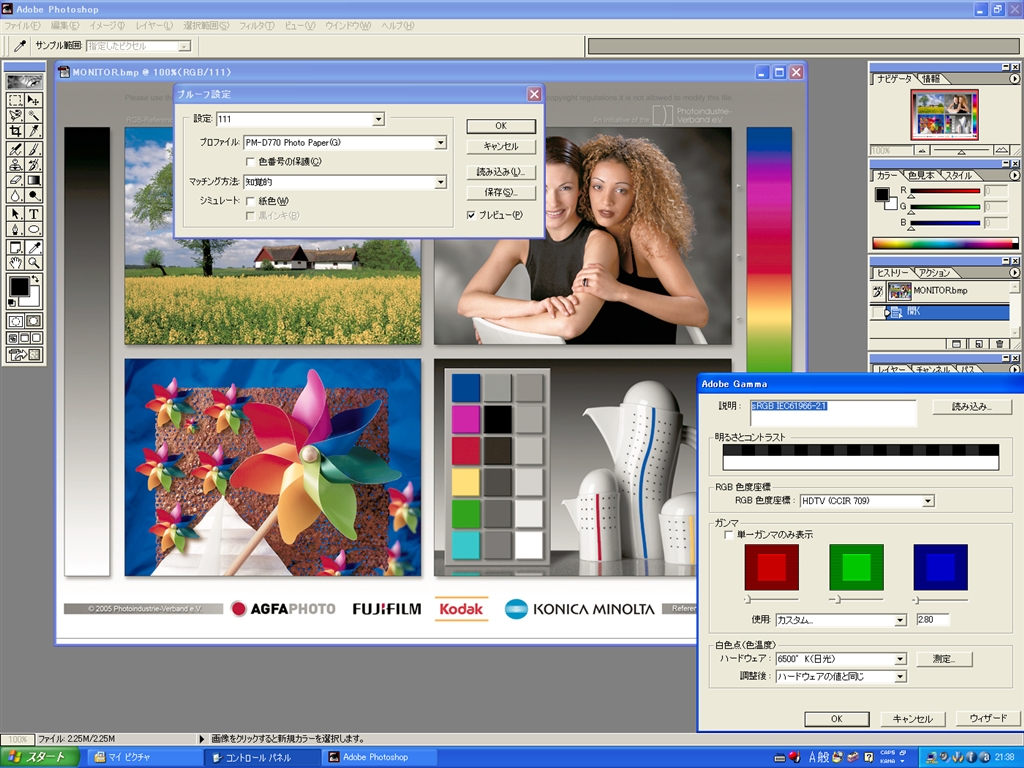Select the Type tool
1024x768 pixels.
pyautogui.click(x=33, y=214)
